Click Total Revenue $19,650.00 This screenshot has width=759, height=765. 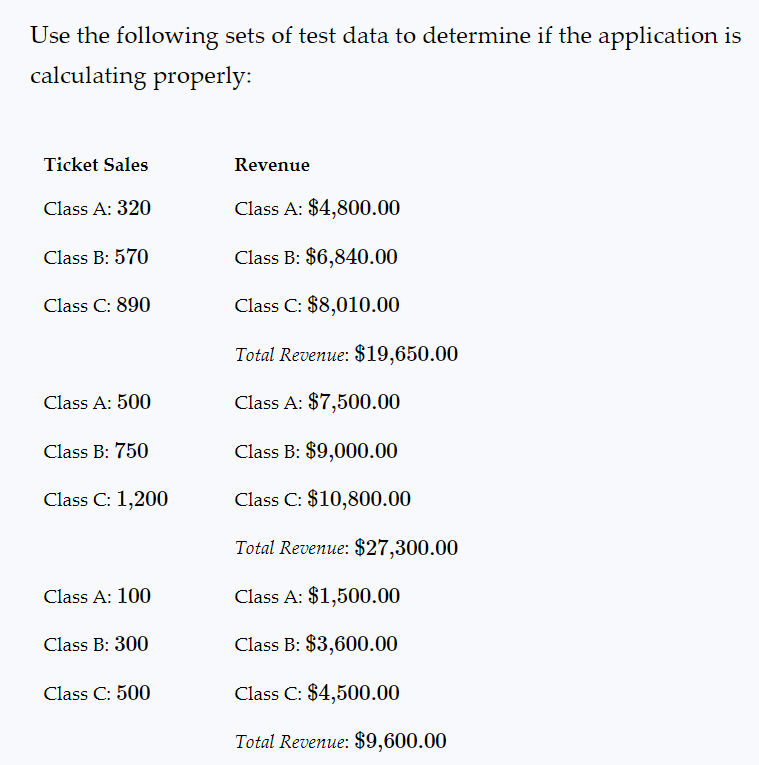pyautogui.click(x=346, y=354)
